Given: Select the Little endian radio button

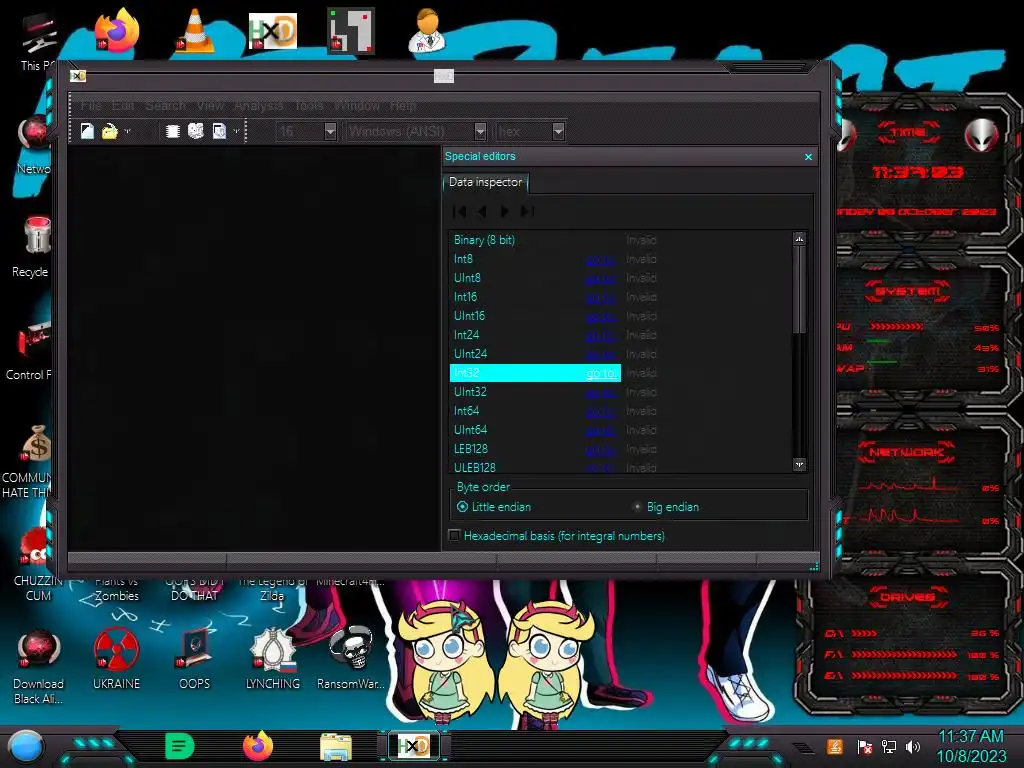Looking at the screenshot, I should coord(462,507).
